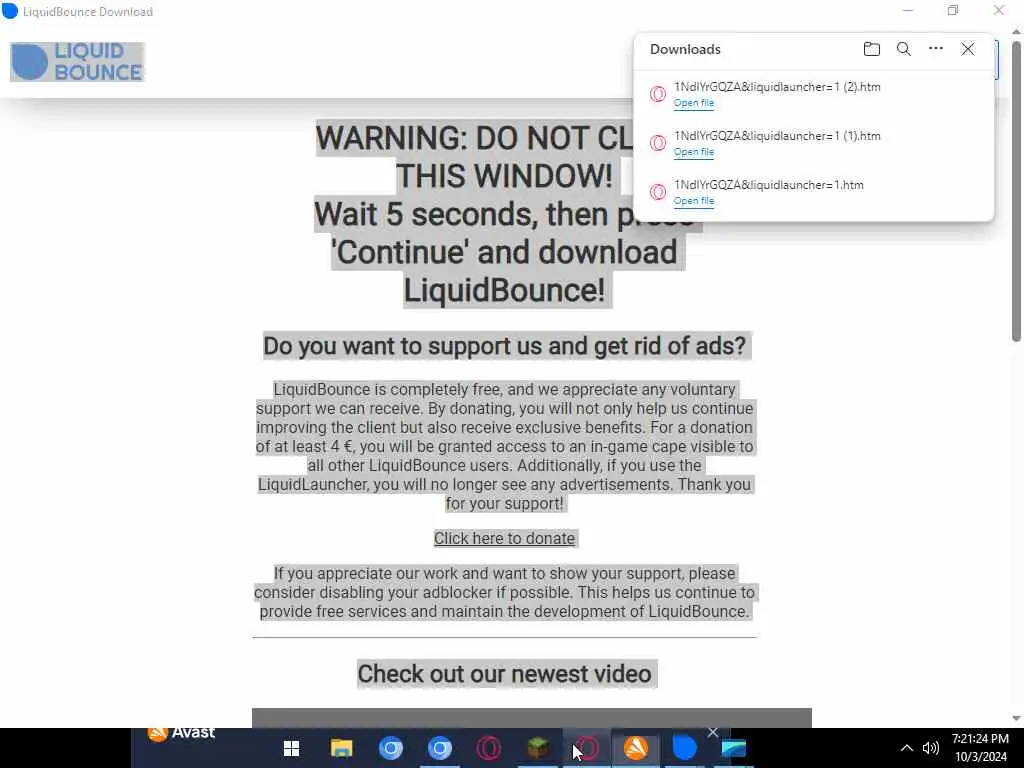Select the 1NdlYrGQZA&liquidlauncher=1.htm file name
1024x768 pixels.
(x=769, y=185)
